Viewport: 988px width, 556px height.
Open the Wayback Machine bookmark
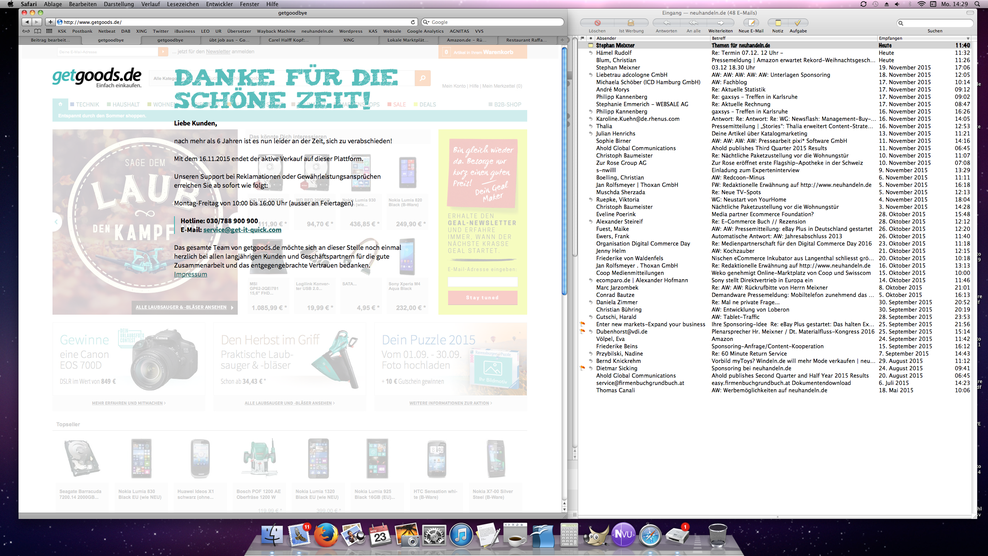click(x=276, y=31)
